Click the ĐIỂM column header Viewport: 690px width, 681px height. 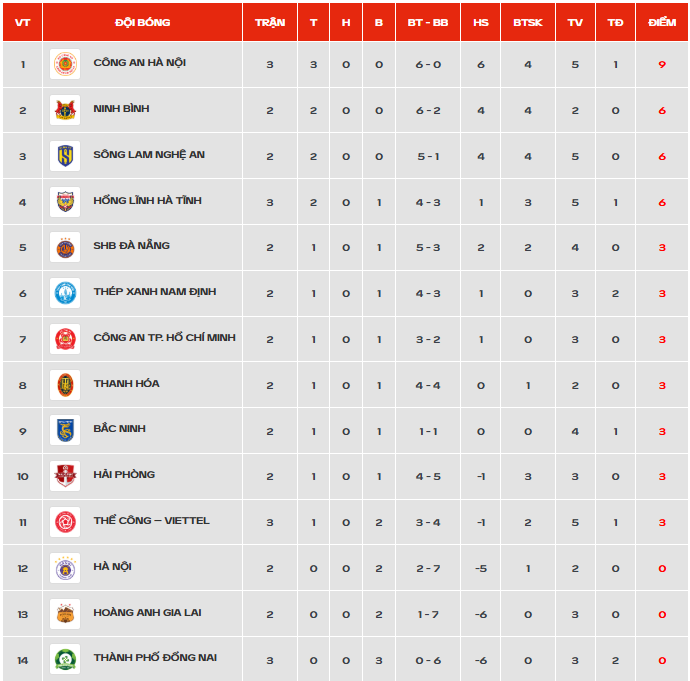(x=662, y=22)
